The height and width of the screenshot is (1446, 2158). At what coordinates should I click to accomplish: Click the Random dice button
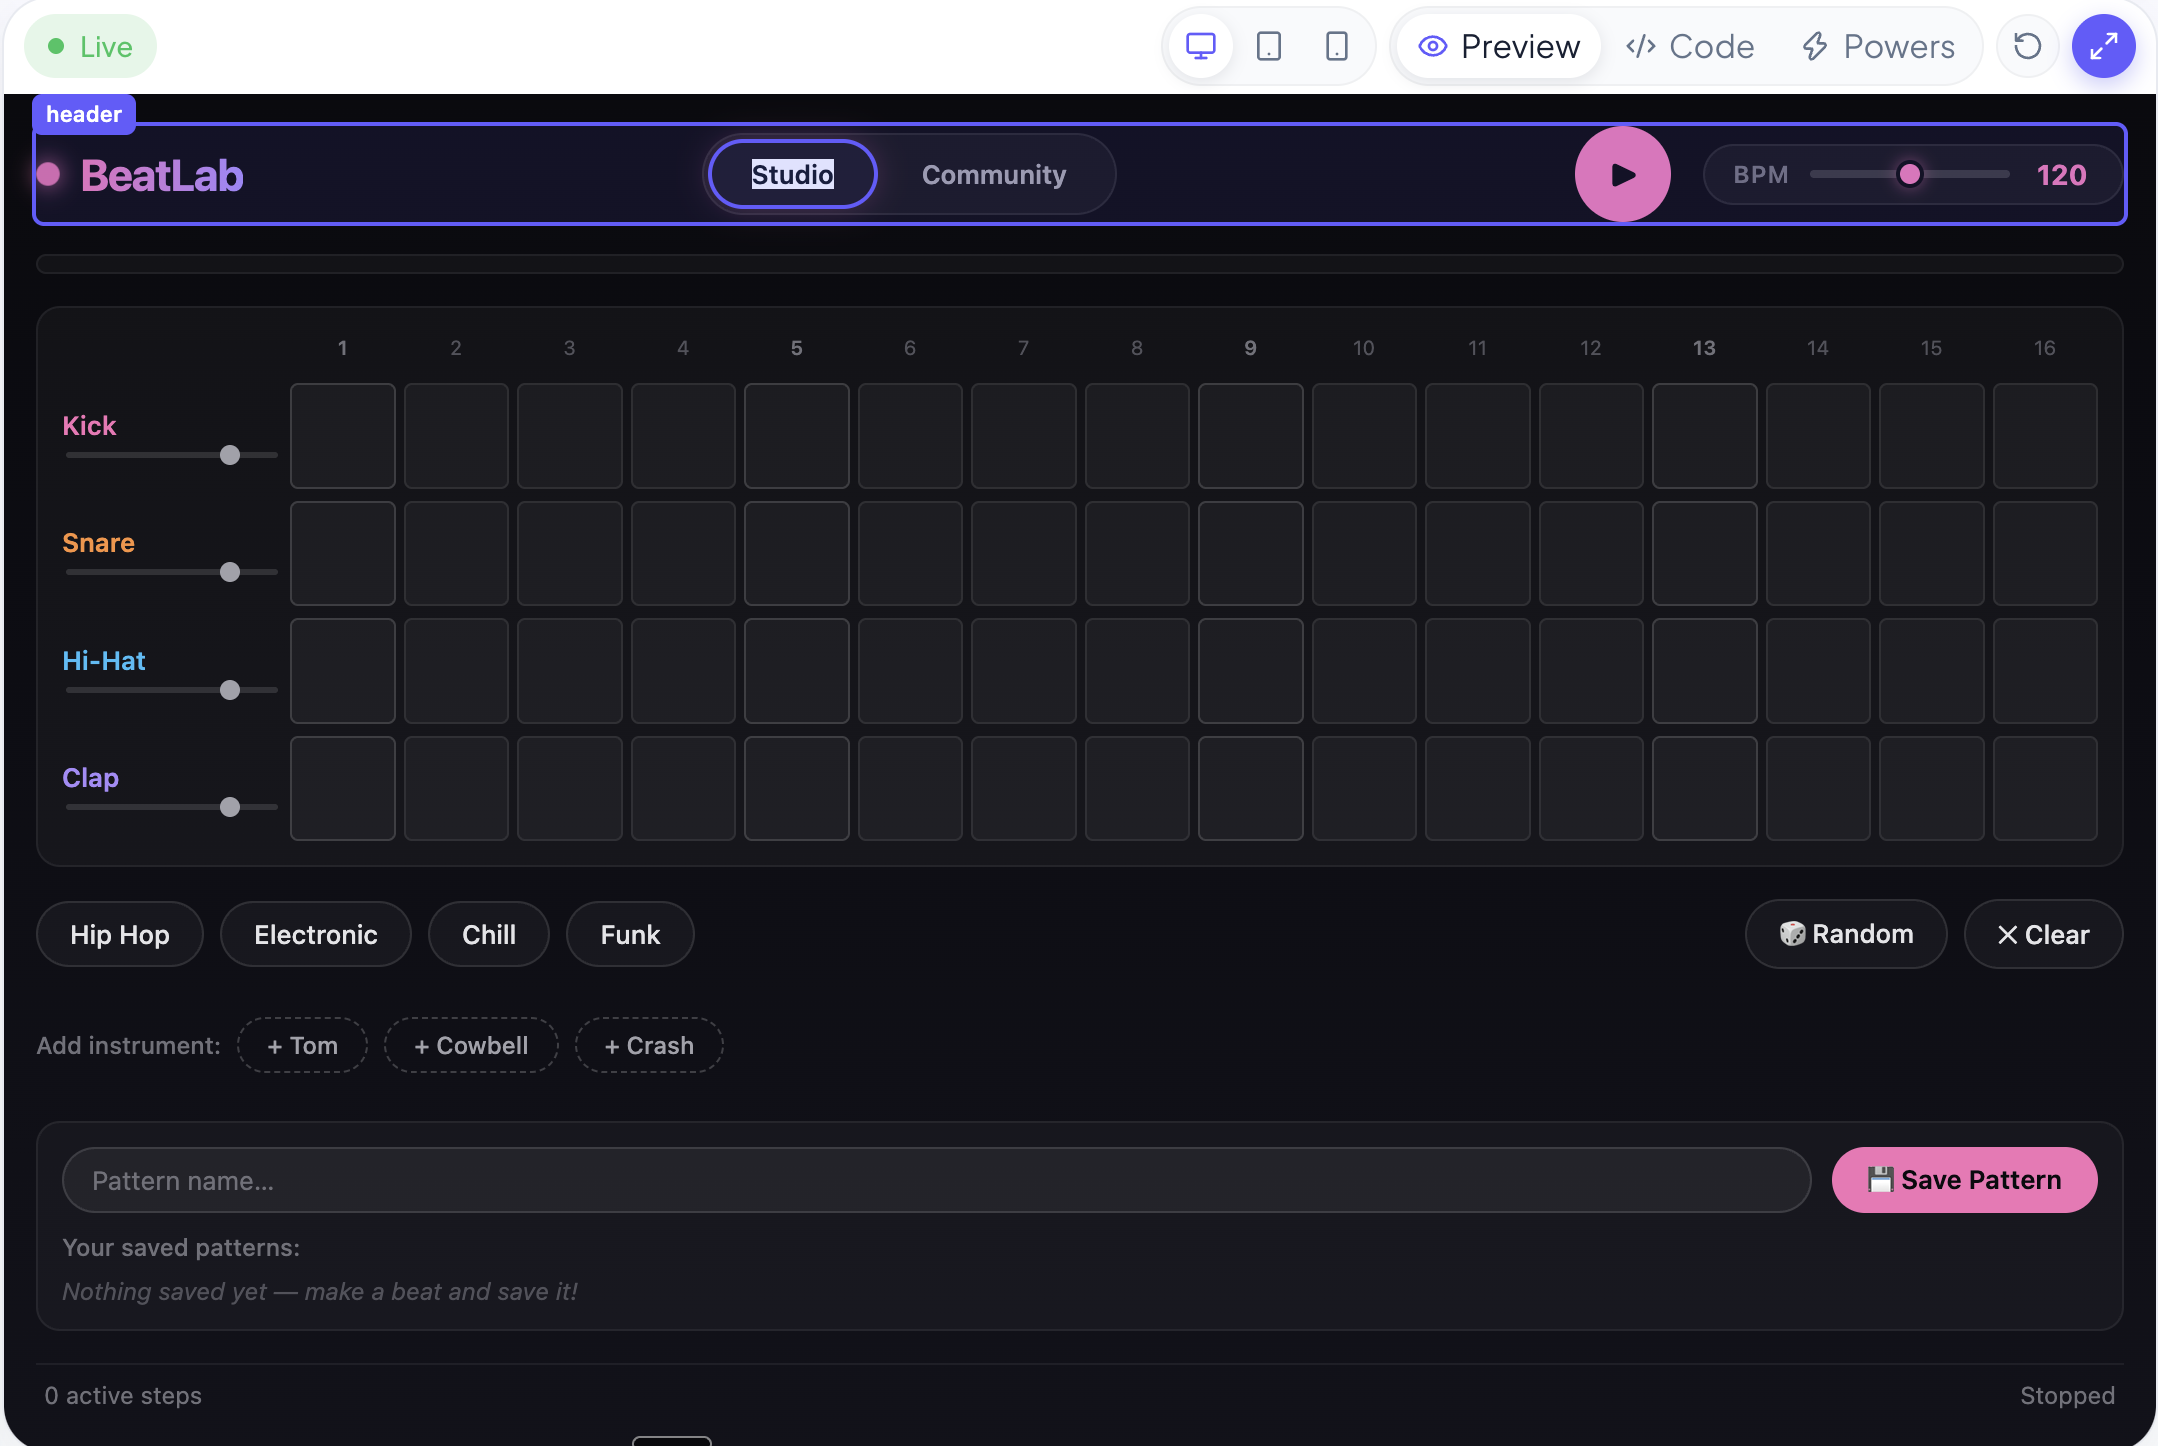pyautogui.click(x=1846, y=934)
